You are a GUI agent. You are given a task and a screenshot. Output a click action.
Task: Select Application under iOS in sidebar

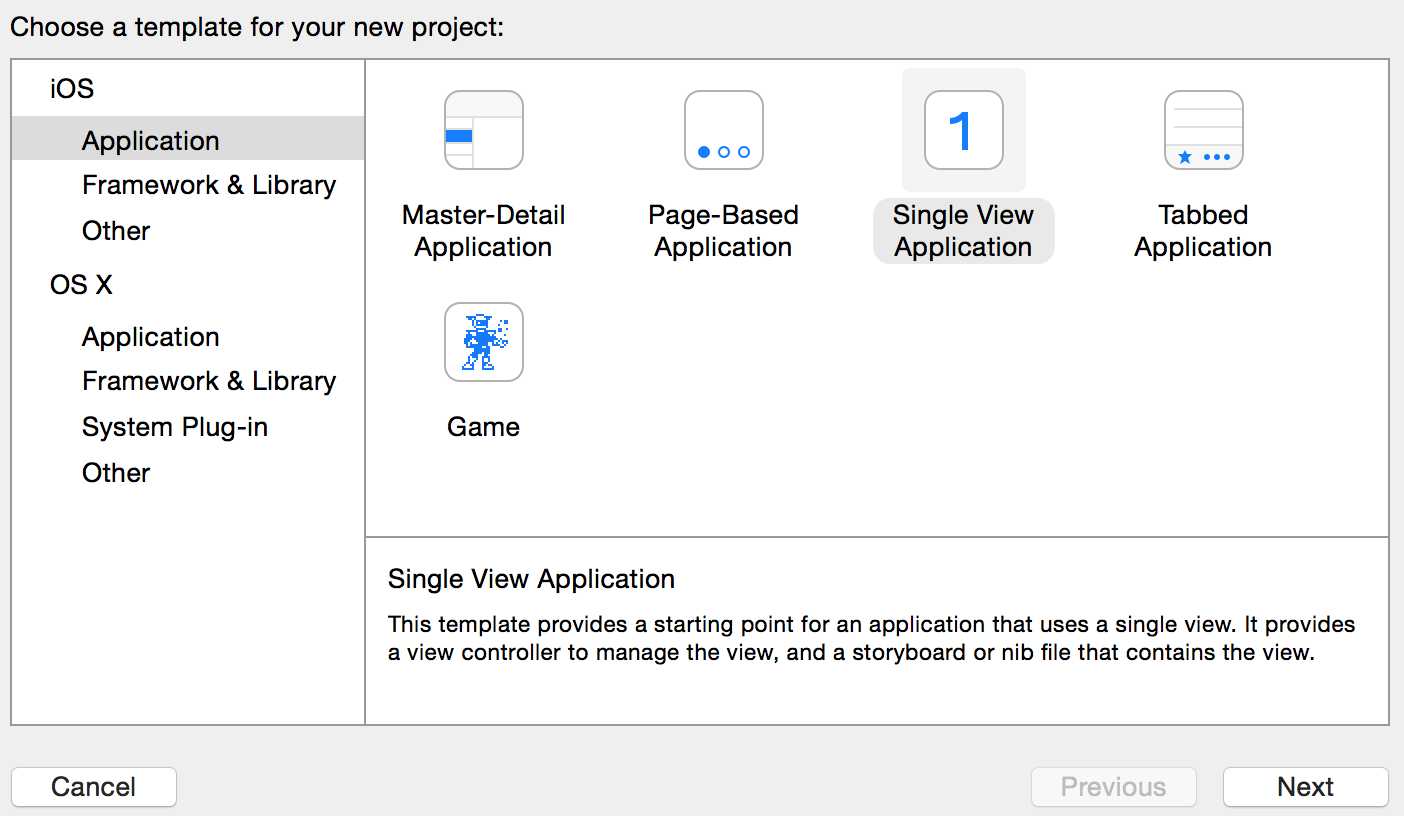[151, 141]
